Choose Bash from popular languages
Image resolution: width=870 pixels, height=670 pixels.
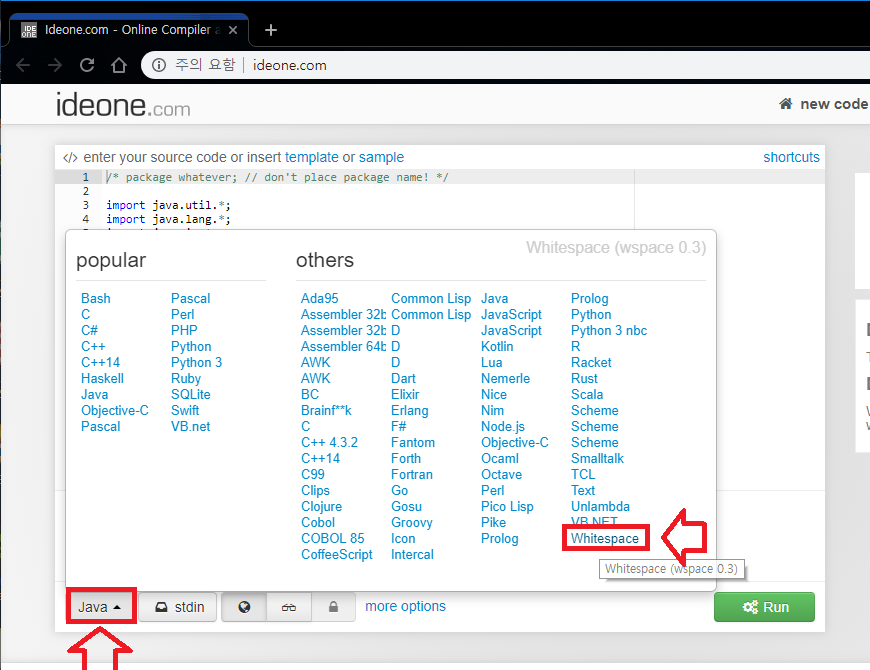coord(95,298)
